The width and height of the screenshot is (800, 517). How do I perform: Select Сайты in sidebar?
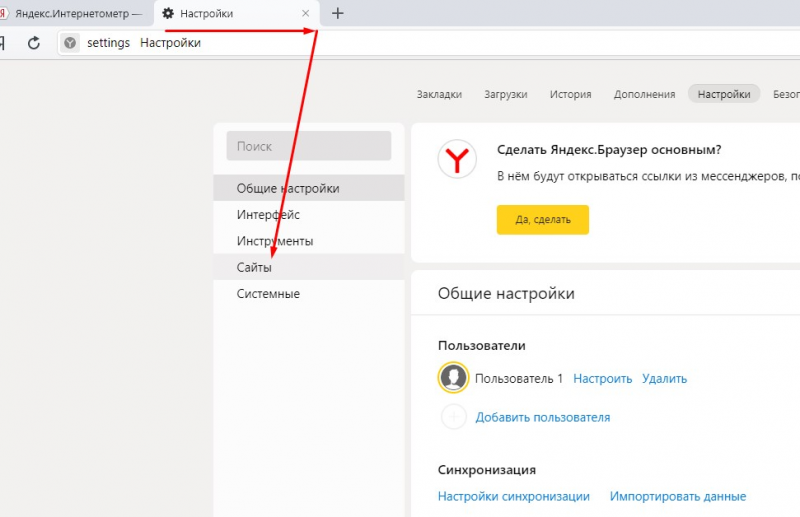(x=309, y=267)
